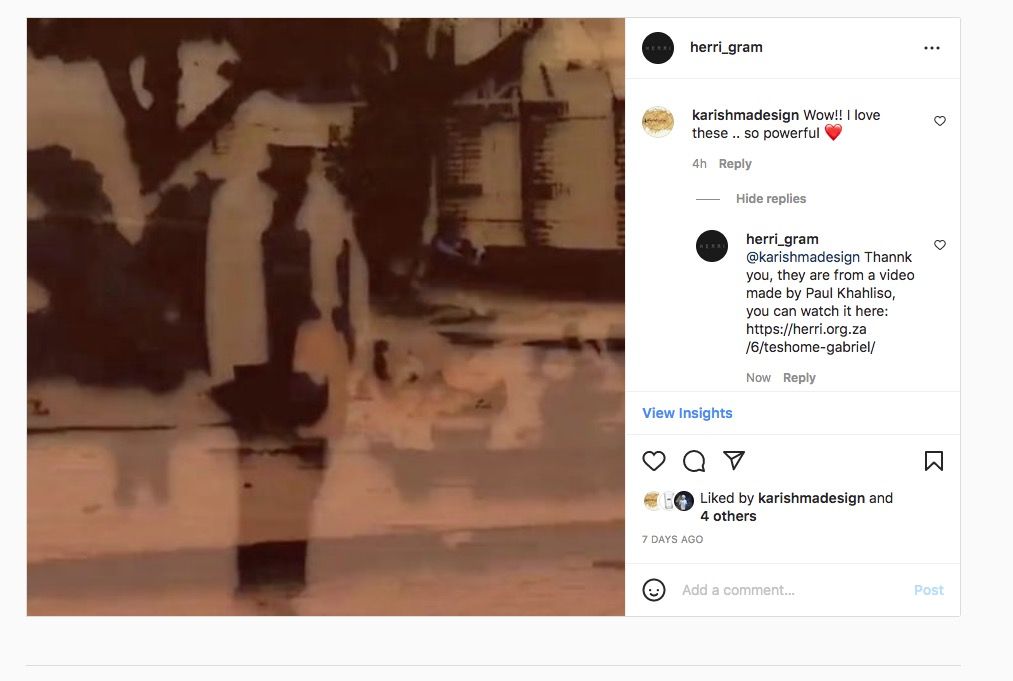Like herri_gram's reply comment heart
The height and width of the screenshot is (681, 1013).
pos(940,245)
